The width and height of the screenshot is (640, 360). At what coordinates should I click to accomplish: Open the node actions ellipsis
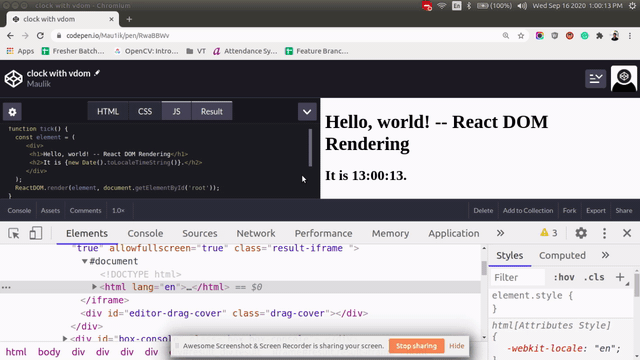(6, 287)
